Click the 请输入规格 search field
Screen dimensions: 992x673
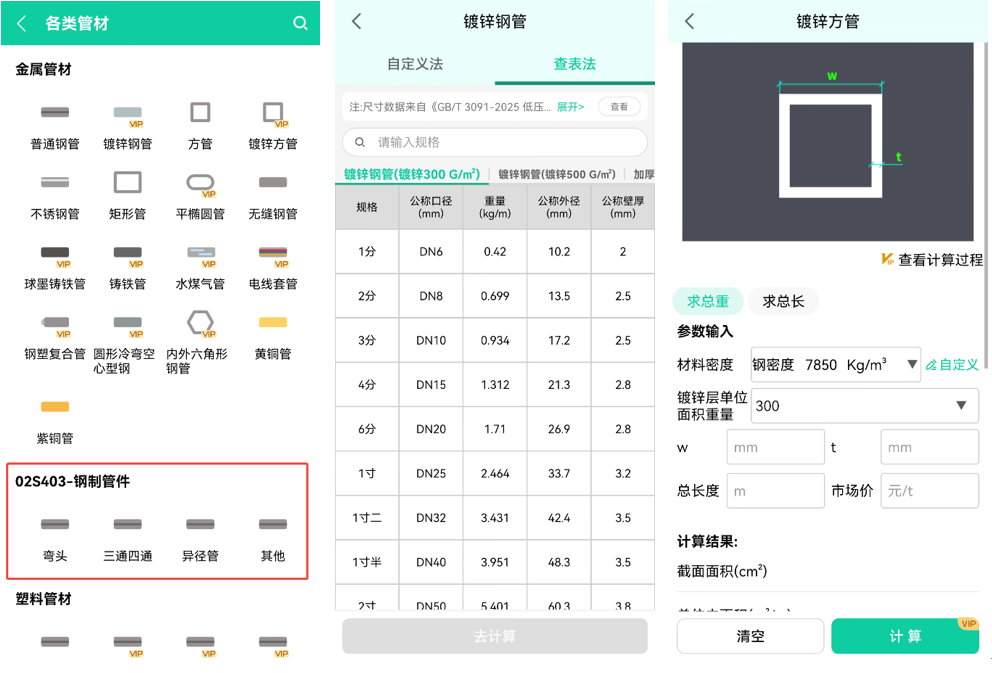pyautogui.click(x=495, y=142)
